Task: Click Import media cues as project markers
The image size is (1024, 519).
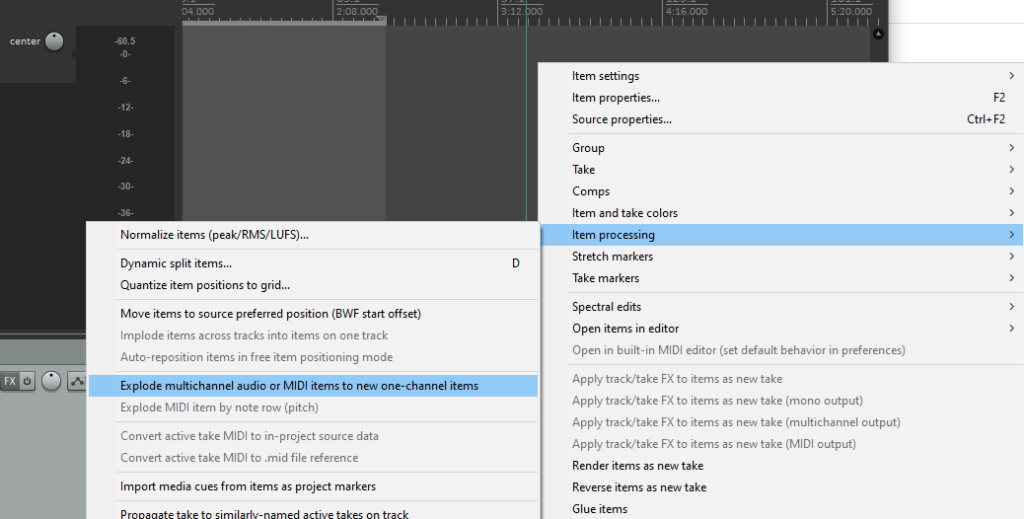Action: pos(248,487)
